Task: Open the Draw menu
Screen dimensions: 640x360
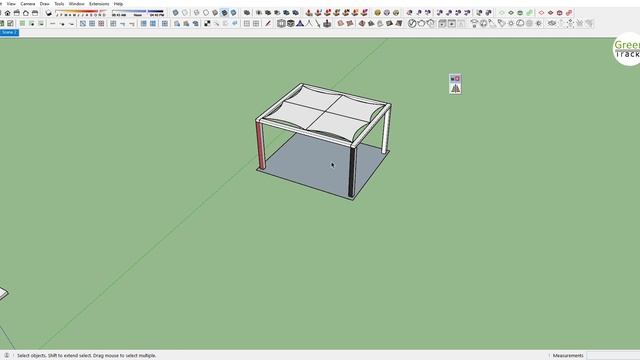Action: [44, 4]
